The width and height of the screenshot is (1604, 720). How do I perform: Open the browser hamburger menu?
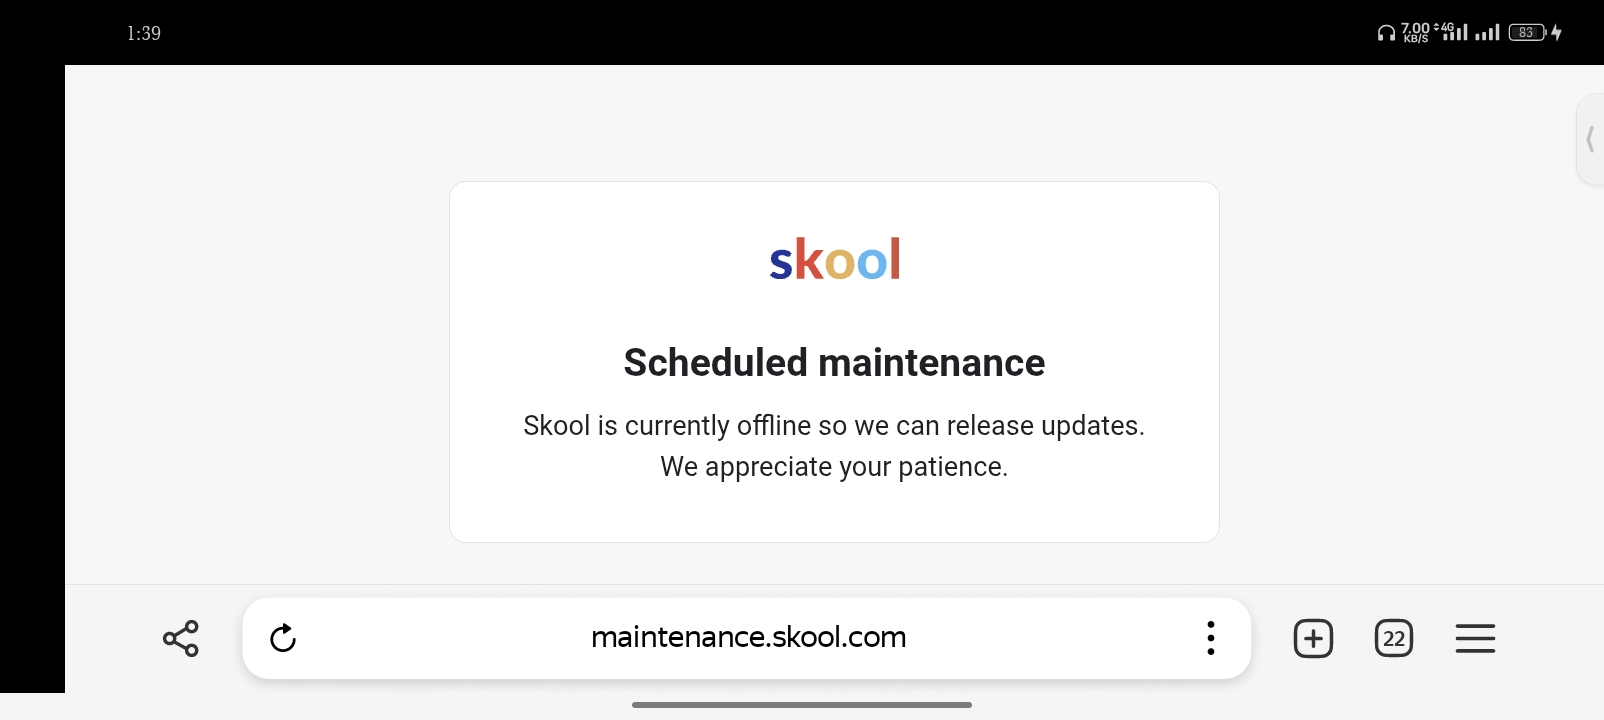click(x=1475, y=638)
